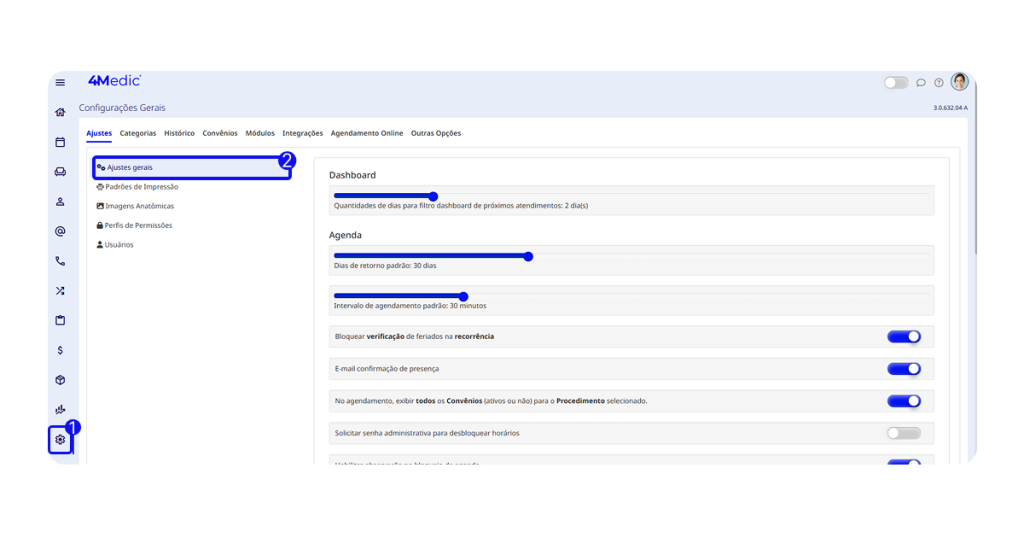The height and width of the screenshot is (538, 1024).
Task: Open the at-sign email sidebar icon
Action: pyautogui.click(x=60, y=231)
